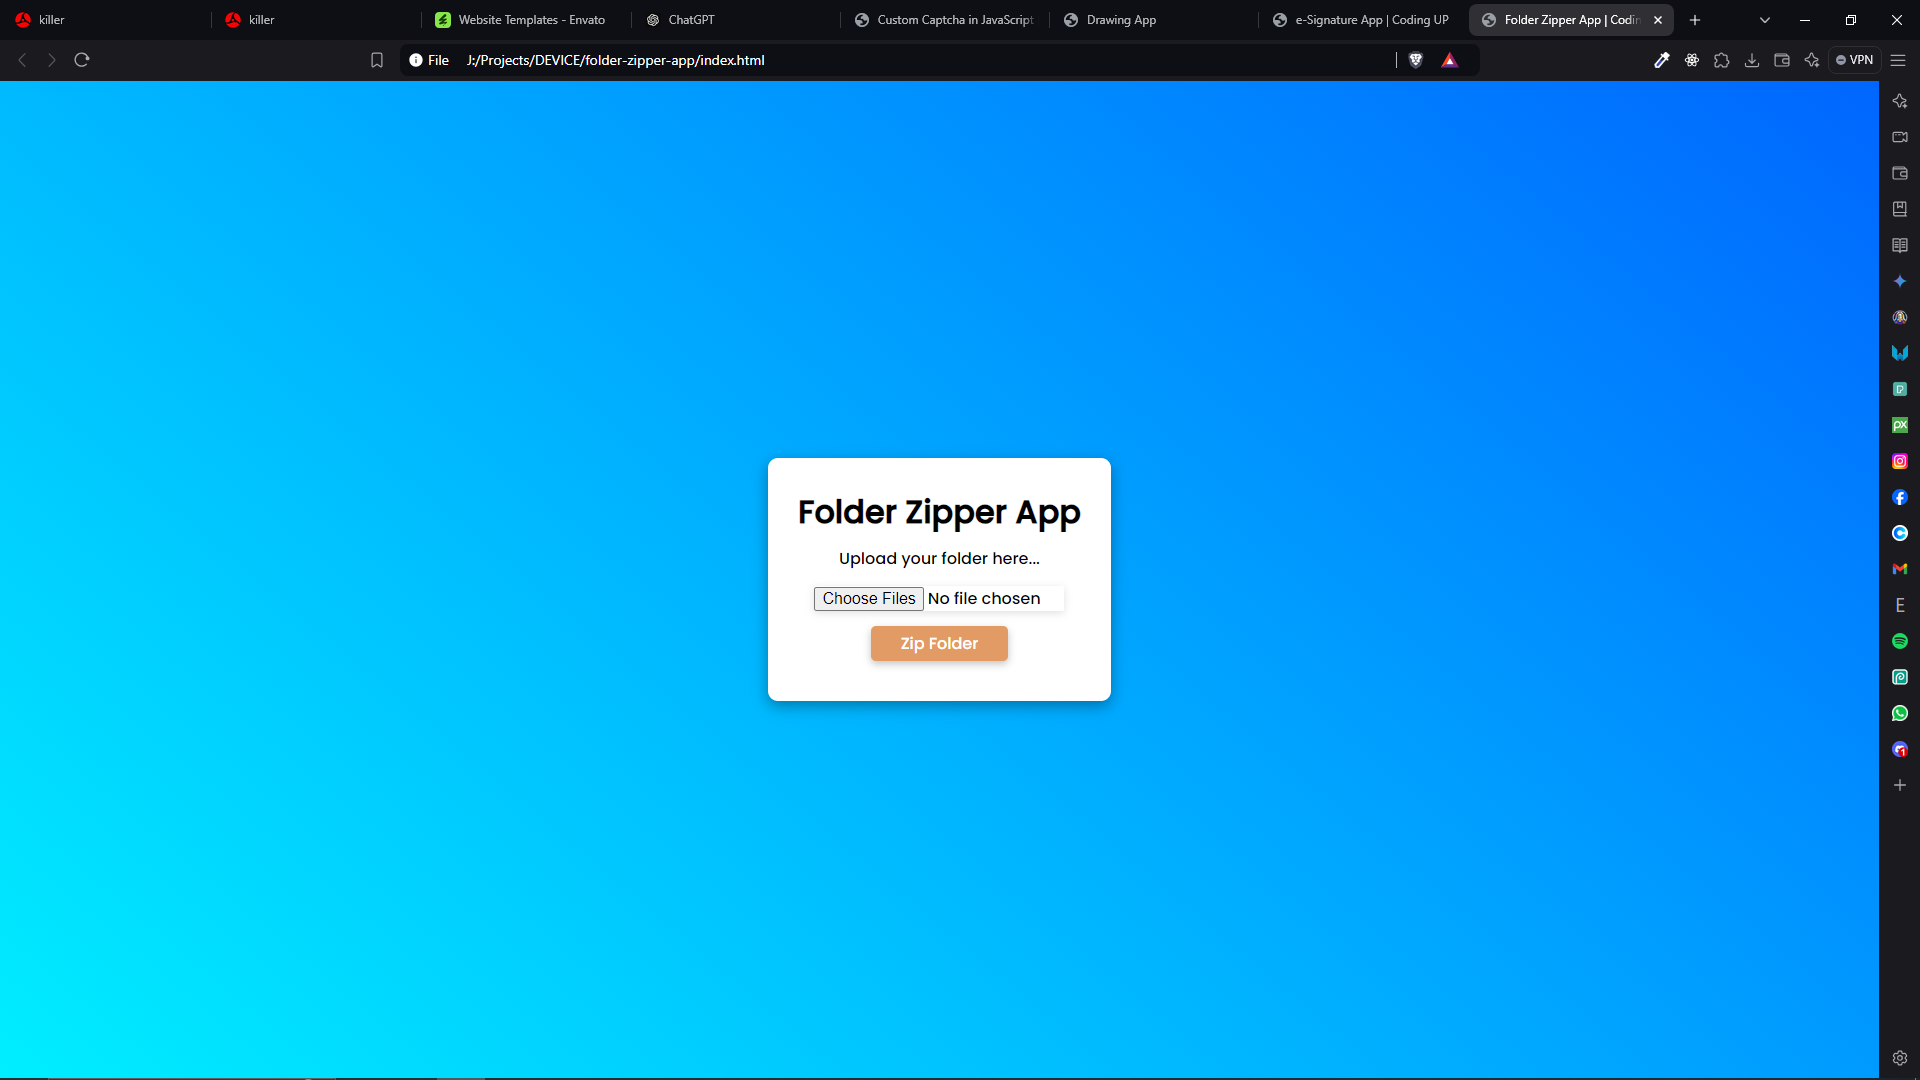Open Spotify from sidebar
This screenshot has width=1920, height=1080.
pyautogui.click(x=1900, y=641)
